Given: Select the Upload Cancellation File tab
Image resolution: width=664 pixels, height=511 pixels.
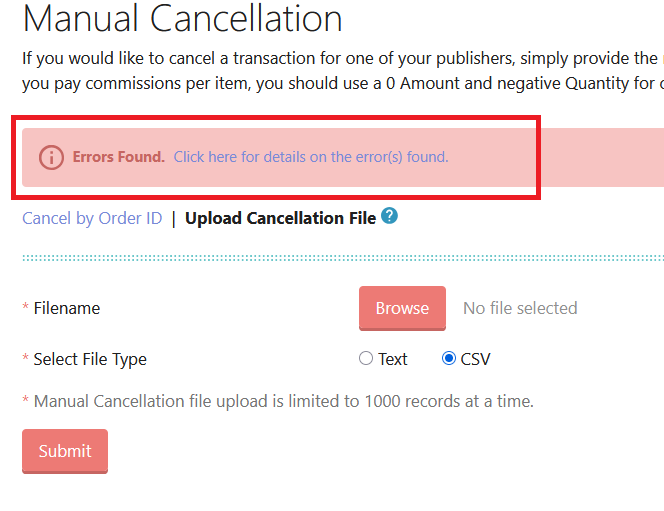Looking at the screenshot, I should click(280, 218).
